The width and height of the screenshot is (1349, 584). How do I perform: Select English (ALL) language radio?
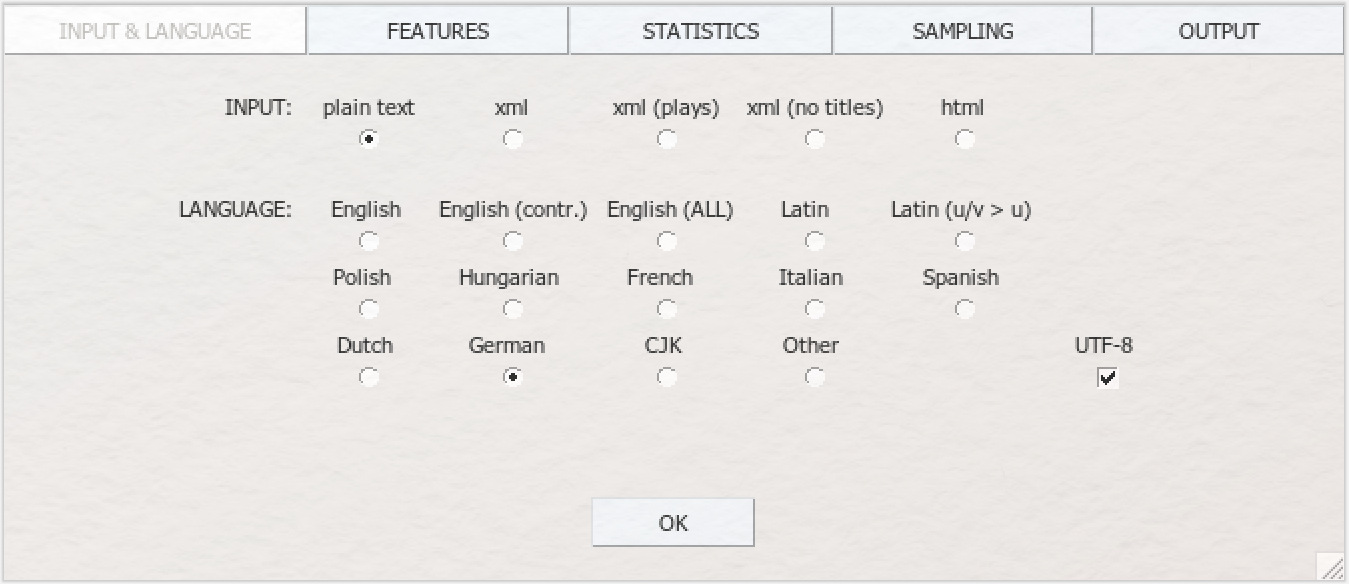pyautogui.click(x=666, y=241)
